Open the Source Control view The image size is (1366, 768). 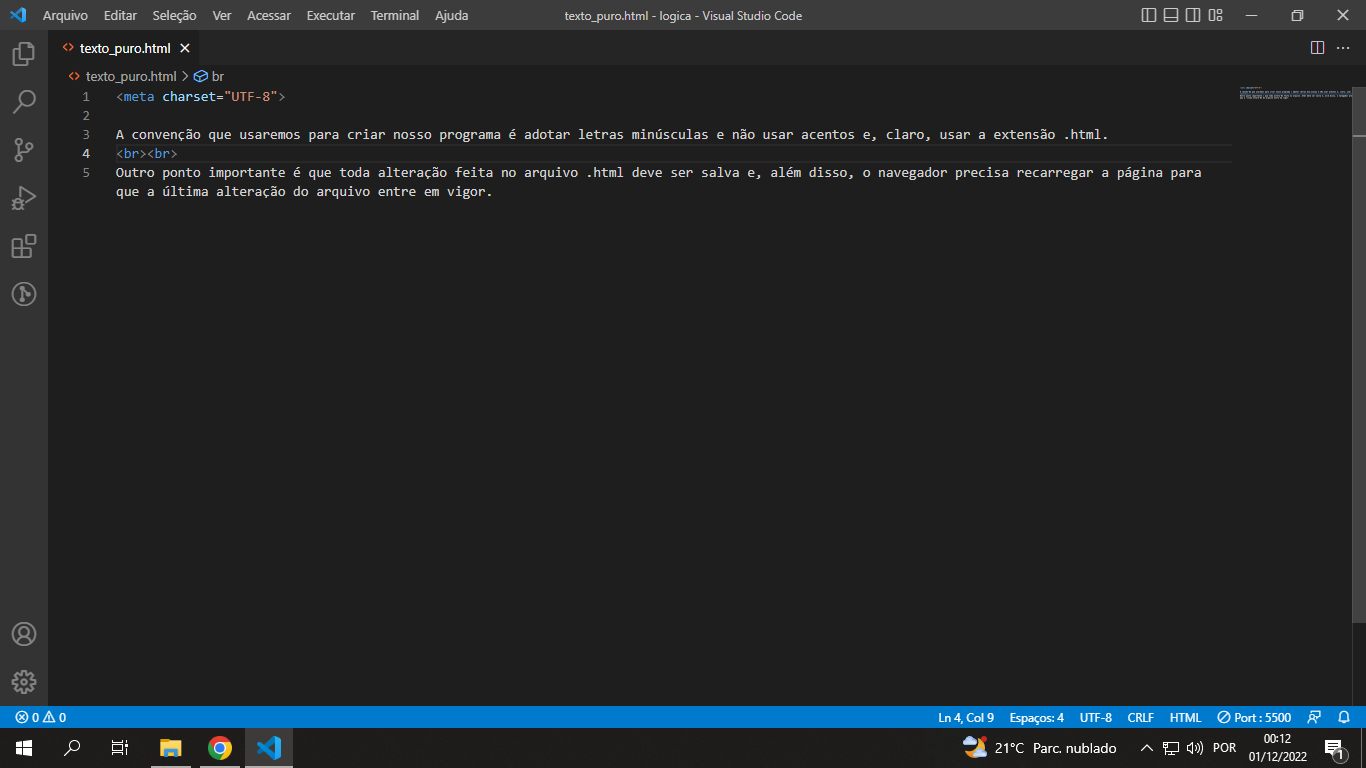tap(24, 150)
